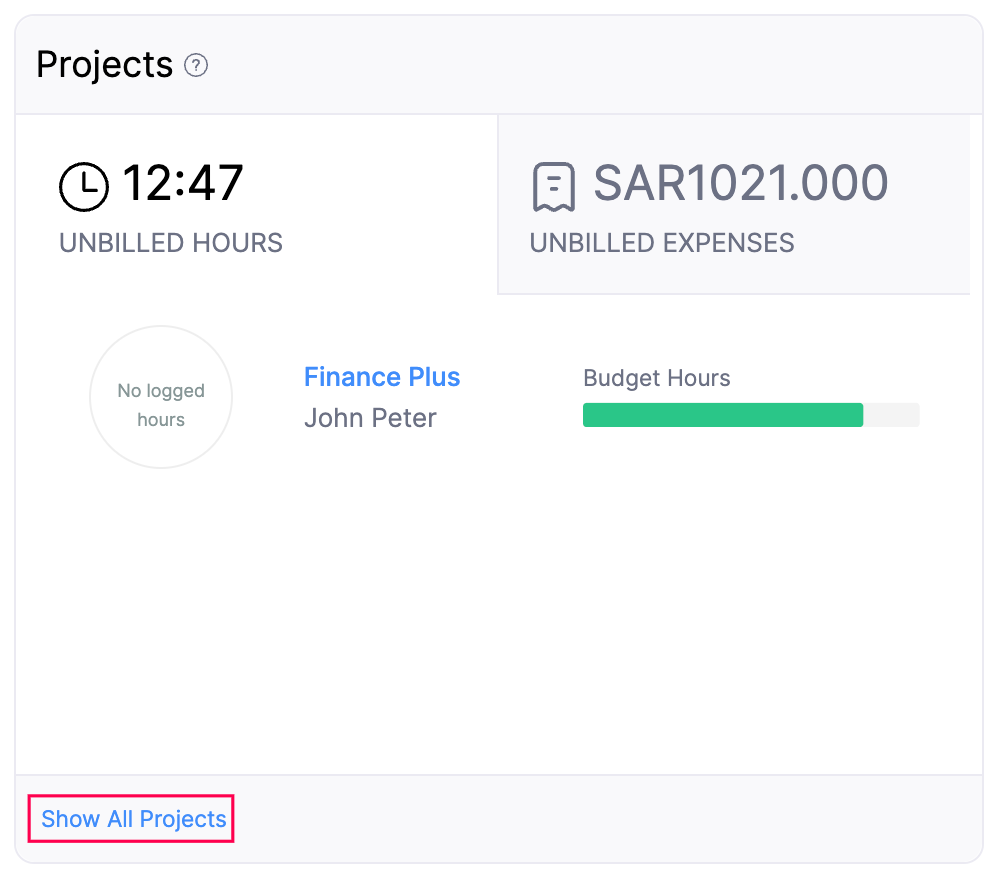The image size is (992, 882).
Task: Switch to the Unbilled Expenses panel
Action: coord(734,205)
